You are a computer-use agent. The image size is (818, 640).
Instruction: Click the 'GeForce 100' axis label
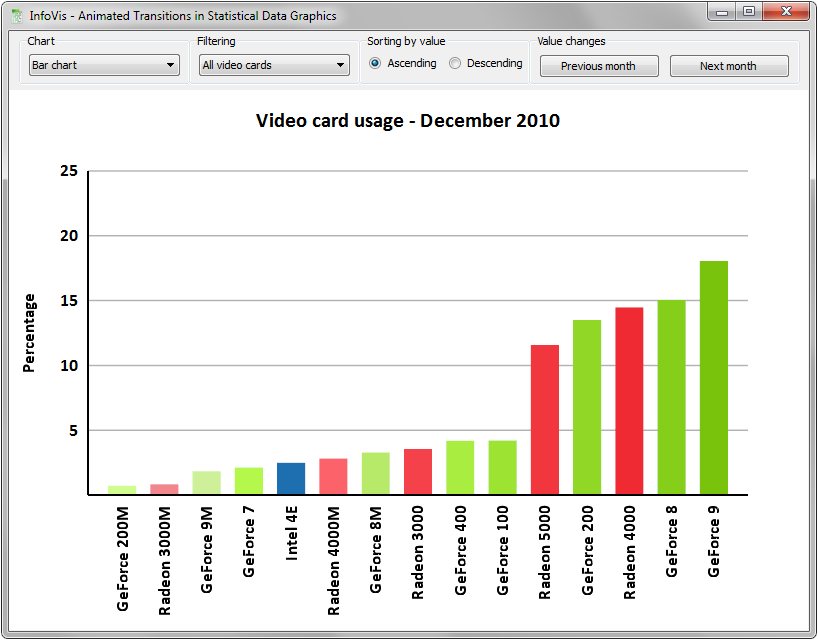click(x=502, y=550)
